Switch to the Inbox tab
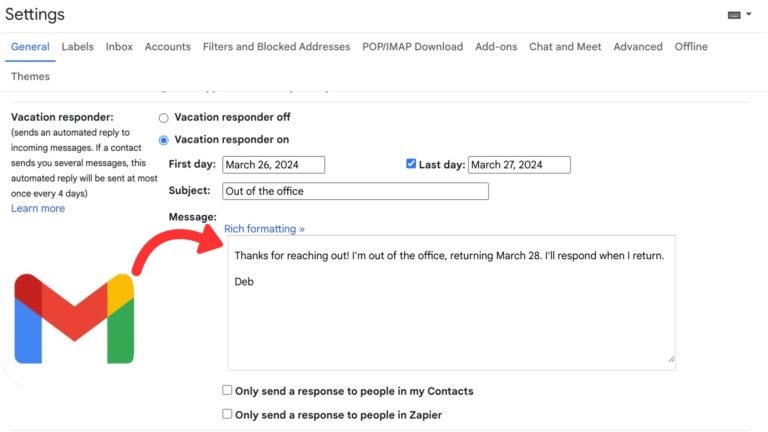The height and width of the screenshot is (432, 768). point(119,47)
